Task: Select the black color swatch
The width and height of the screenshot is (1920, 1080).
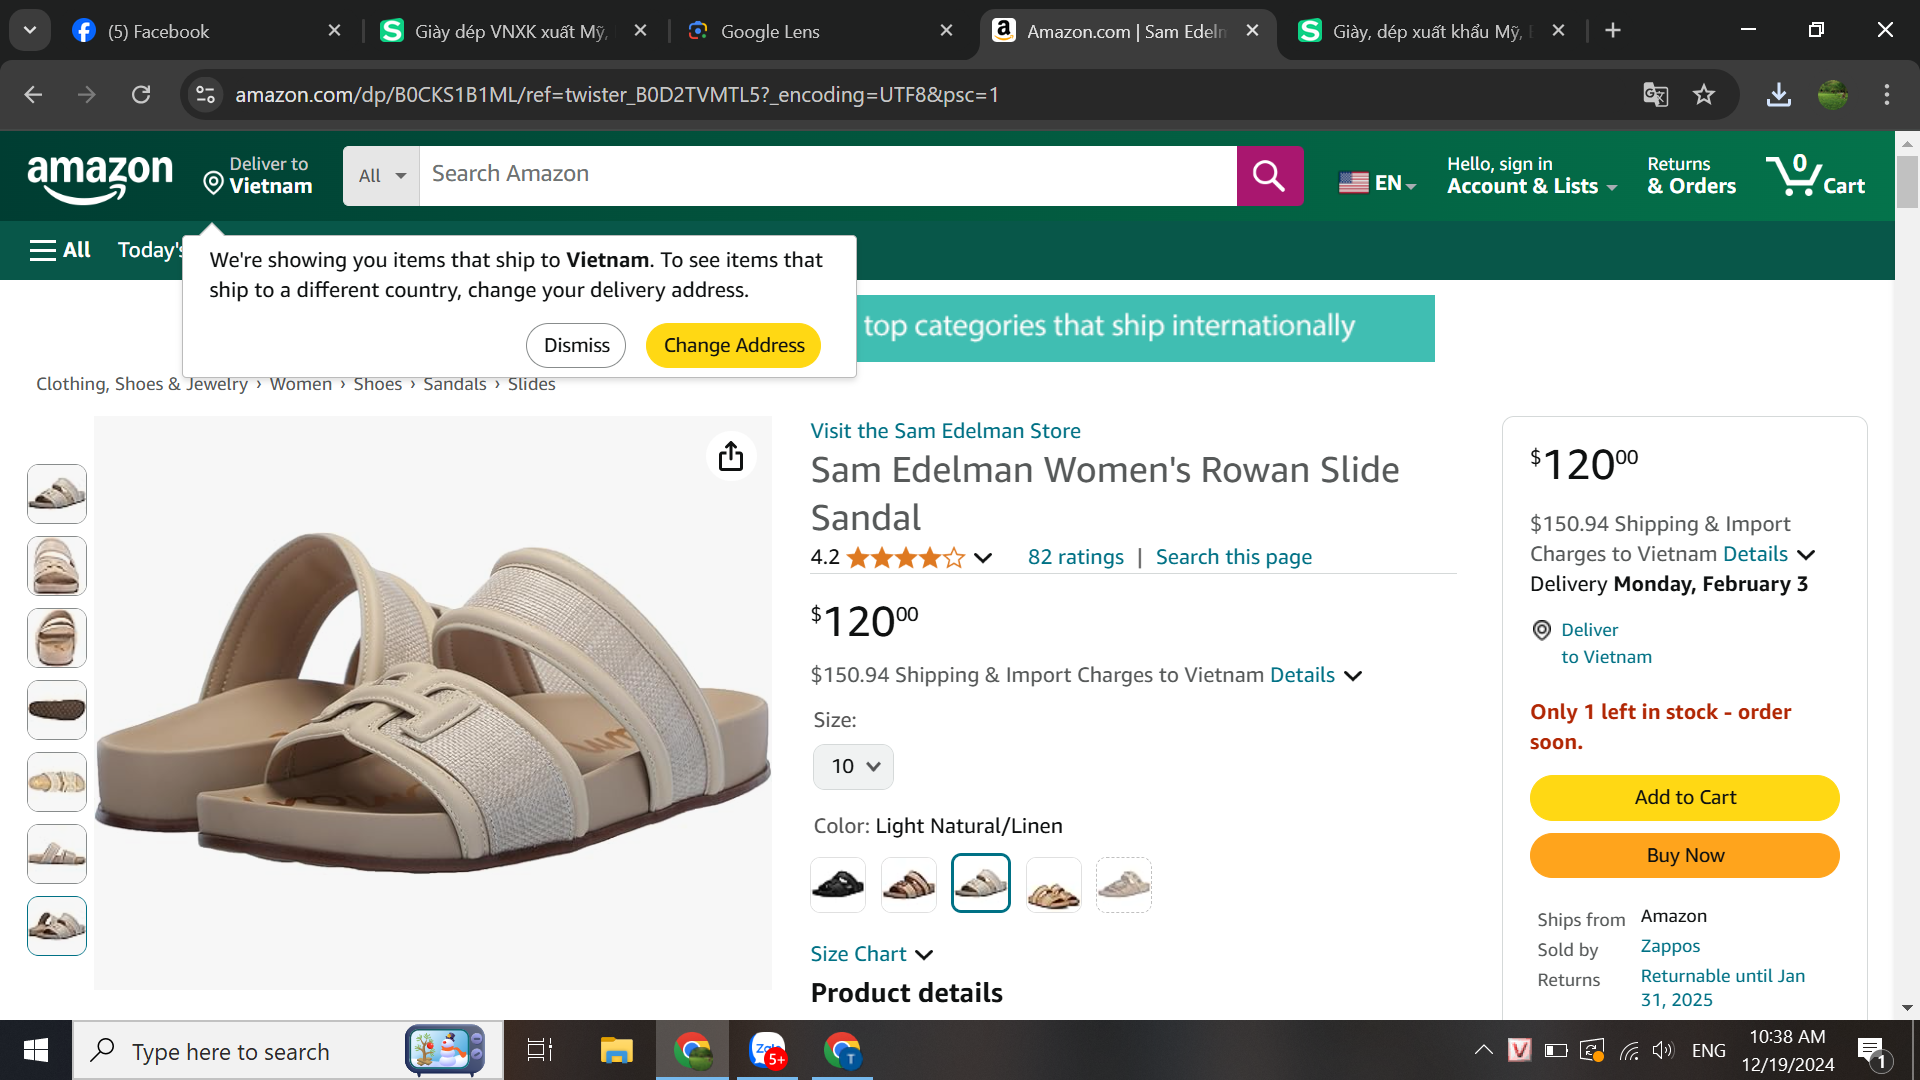Action: (838, 884)
